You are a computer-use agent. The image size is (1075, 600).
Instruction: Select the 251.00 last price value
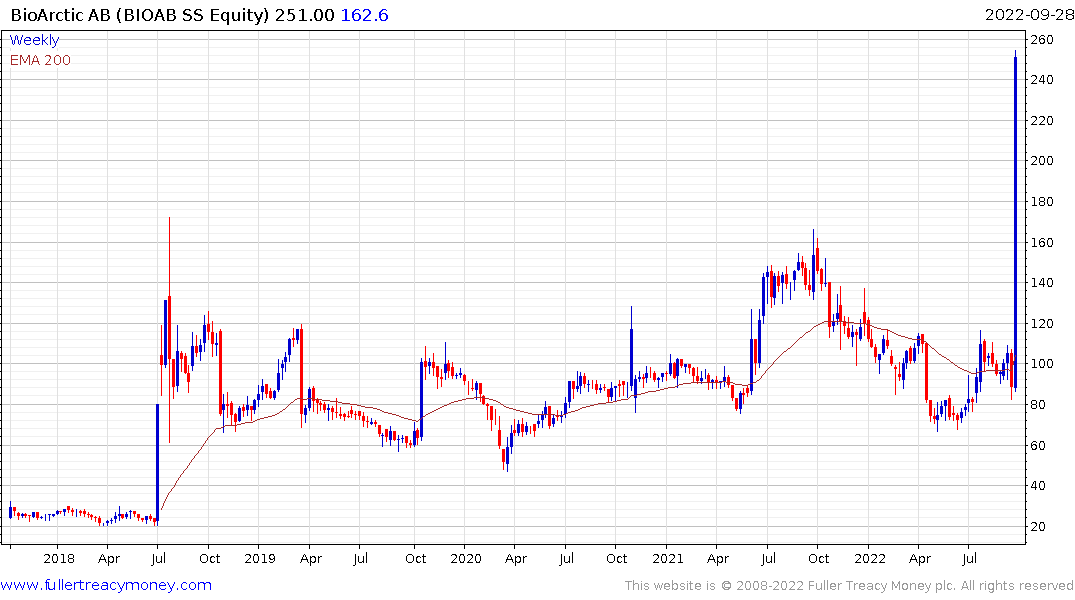coord(304,15)
